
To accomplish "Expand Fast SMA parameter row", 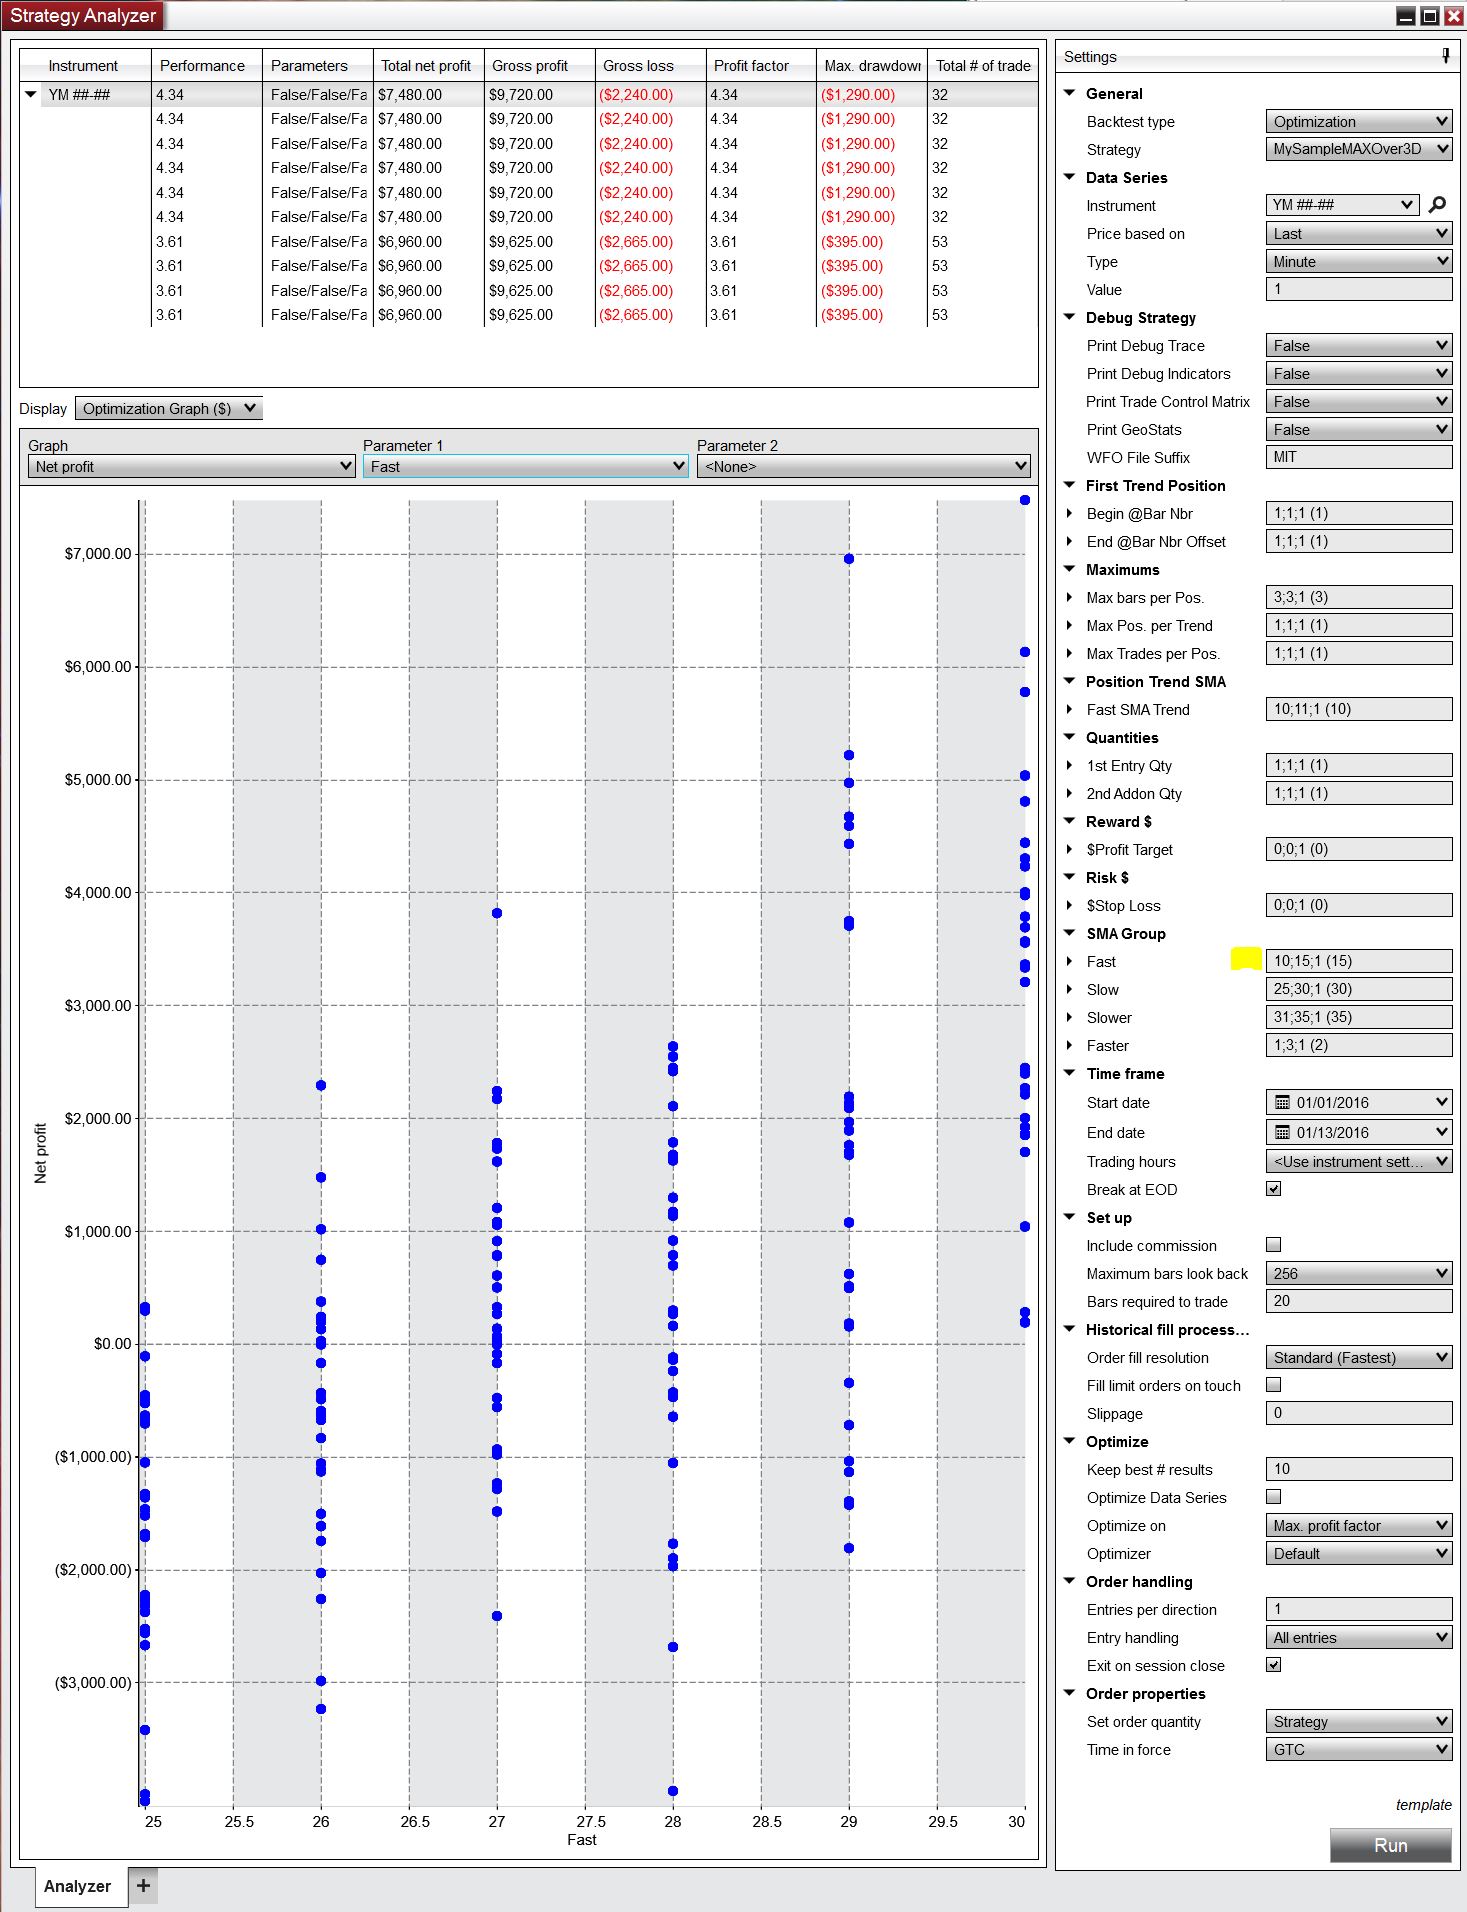I will click(1069, 709).
